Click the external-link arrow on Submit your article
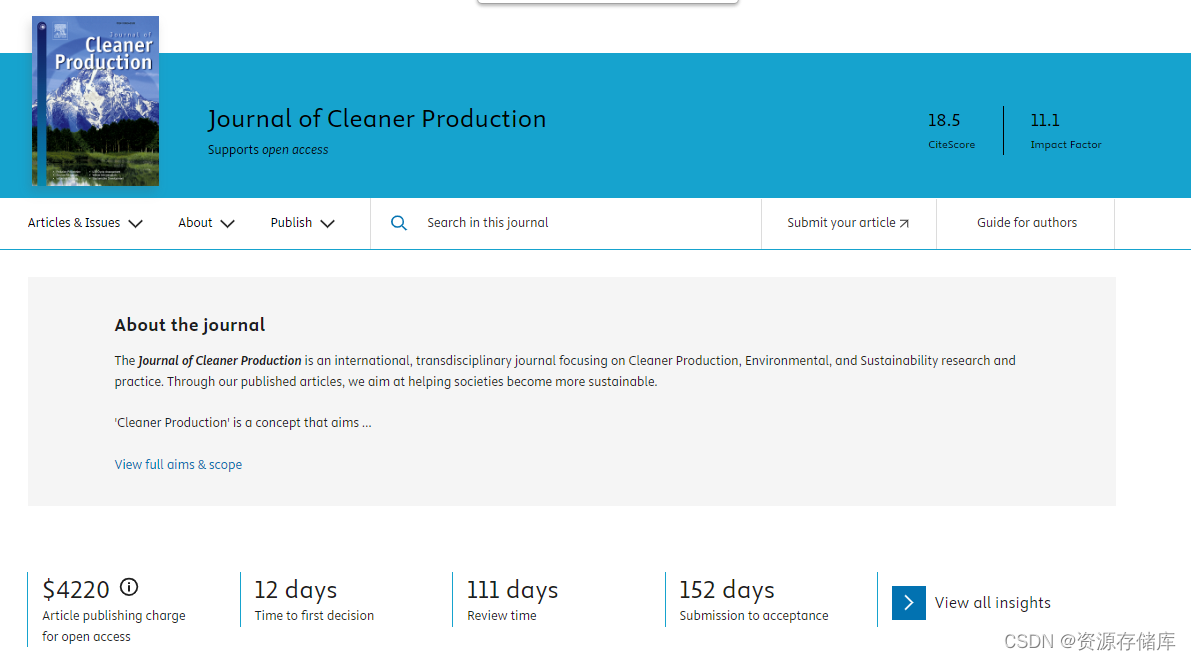1191x660 pixels. click(x=904, y=223)
